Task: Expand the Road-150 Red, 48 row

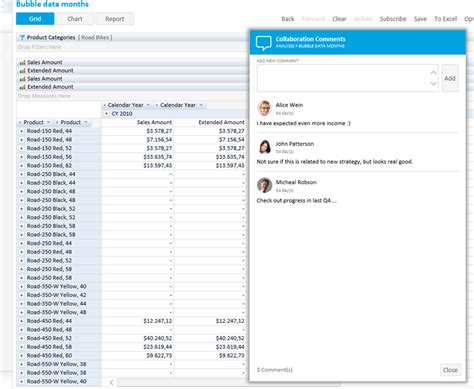Action: (22, 140)
